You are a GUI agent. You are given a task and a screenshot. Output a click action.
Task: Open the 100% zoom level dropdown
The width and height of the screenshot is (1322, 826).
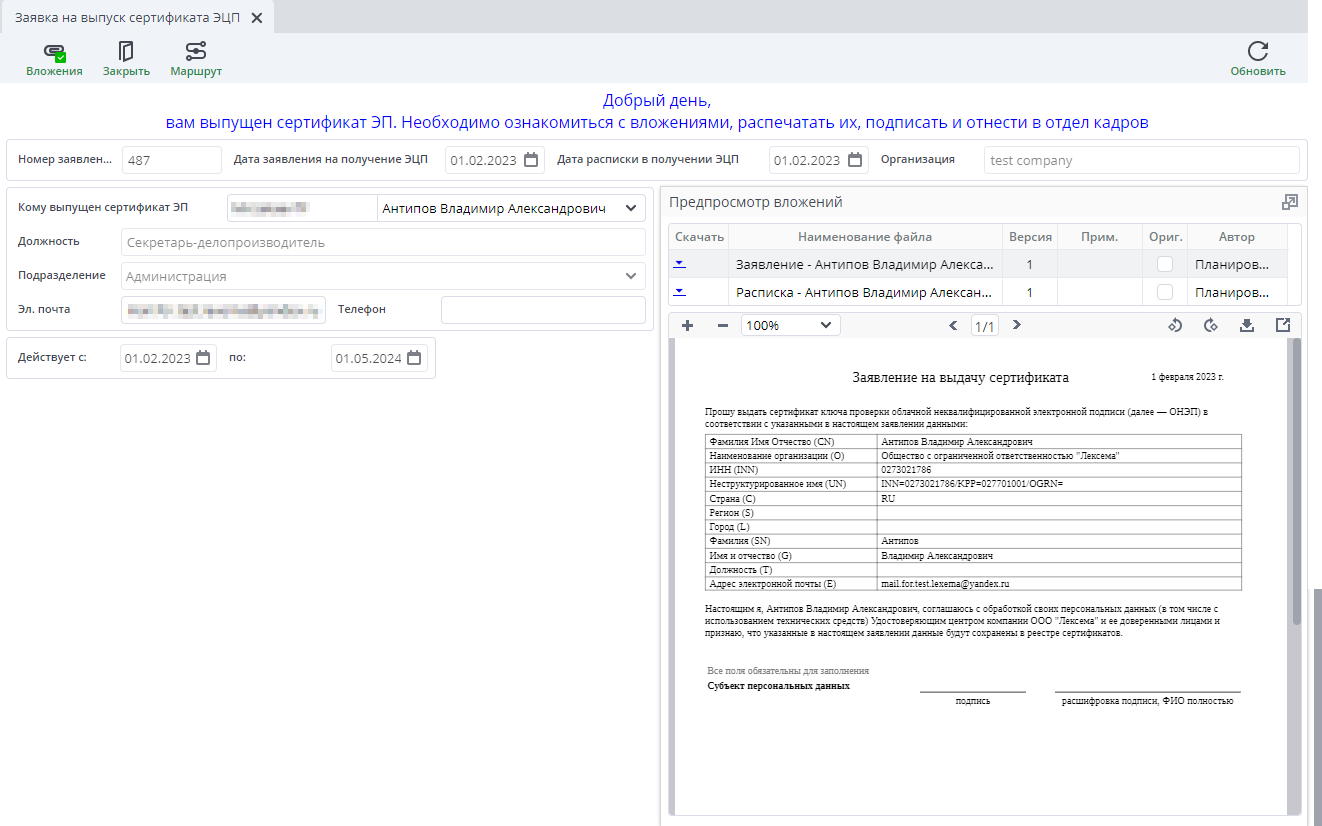click(x=791, y=325)
